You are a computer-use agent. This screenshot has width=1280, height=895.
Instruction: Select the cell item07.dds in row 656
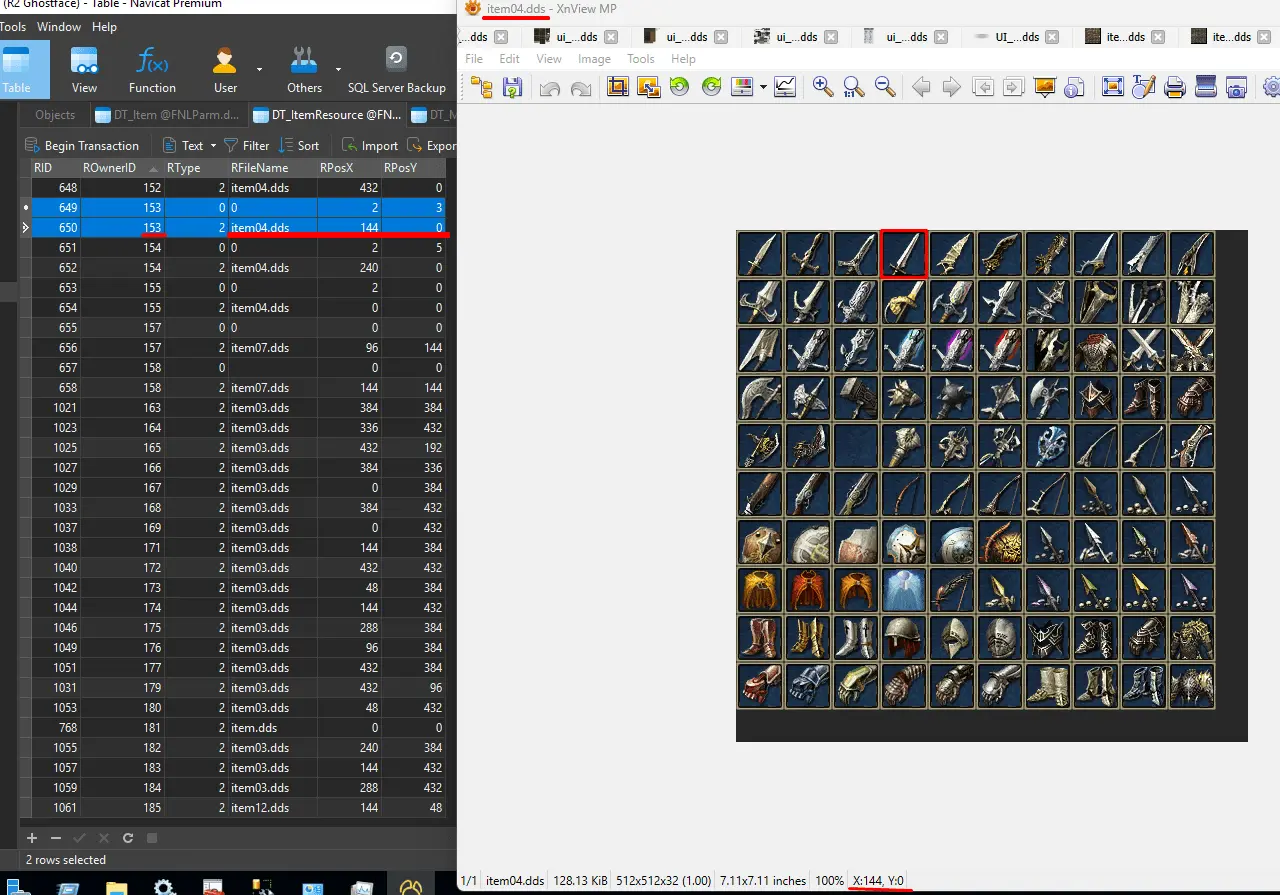[x=272, y=348]
